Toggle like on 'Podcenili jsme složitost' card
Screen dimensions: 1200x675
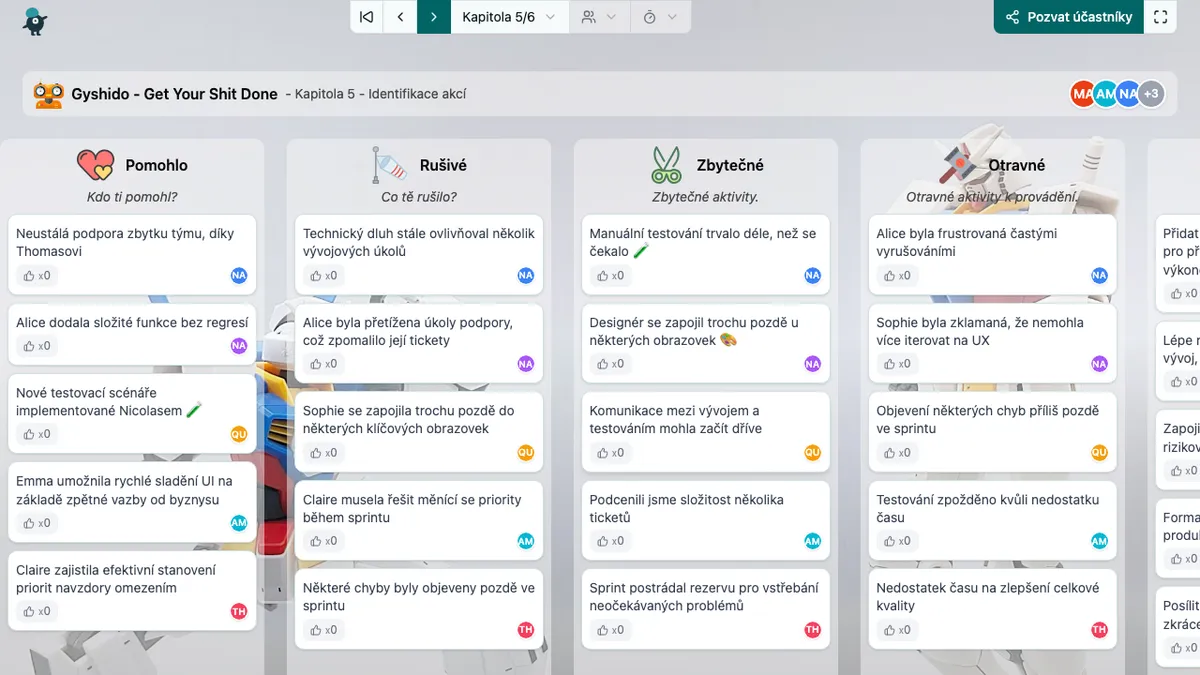[609, 541]
